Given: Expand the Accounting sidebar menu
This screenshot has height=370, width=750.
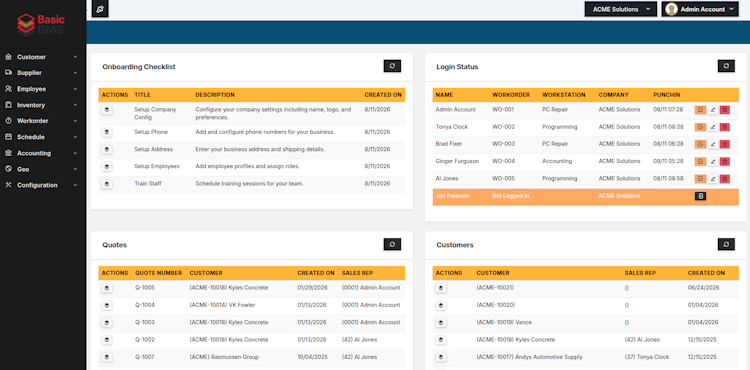Looking at the screenshot, I should point(42,153).
